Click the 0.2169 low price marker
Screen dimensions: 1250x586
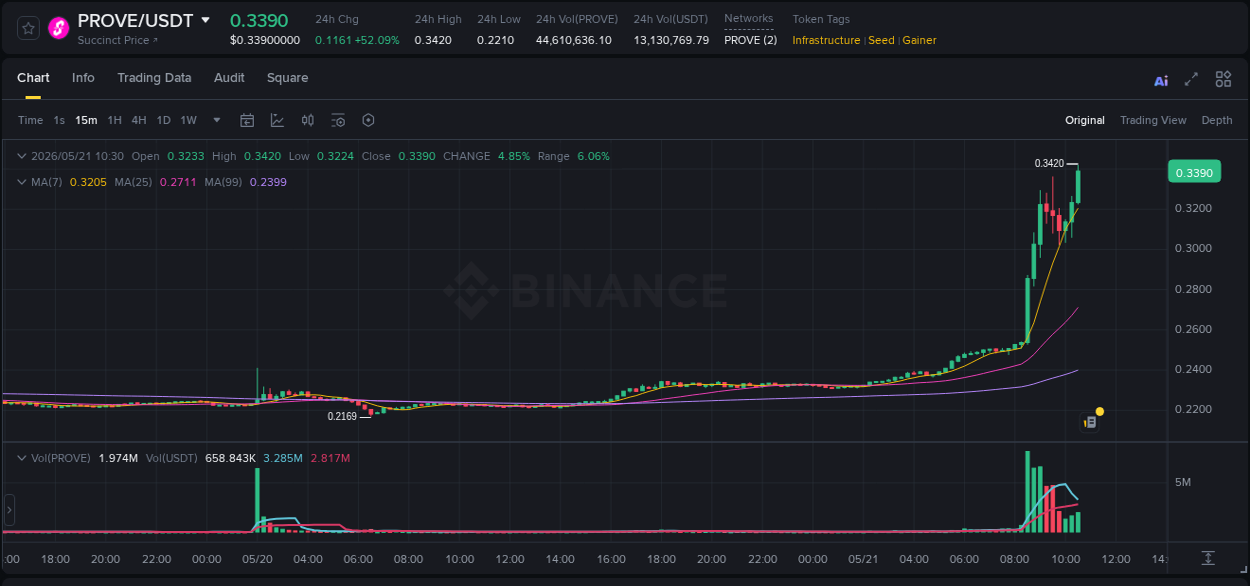point(342,415)
